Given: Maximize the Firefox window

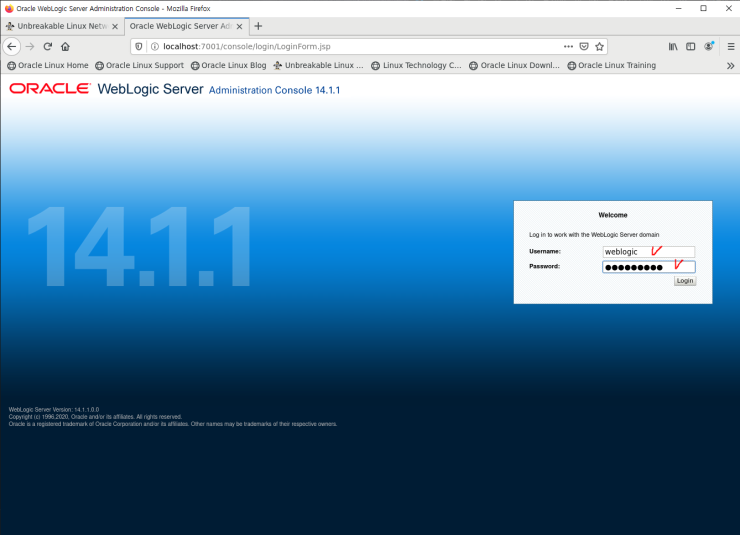Looking at the screenshot, I should coord(703,8).
